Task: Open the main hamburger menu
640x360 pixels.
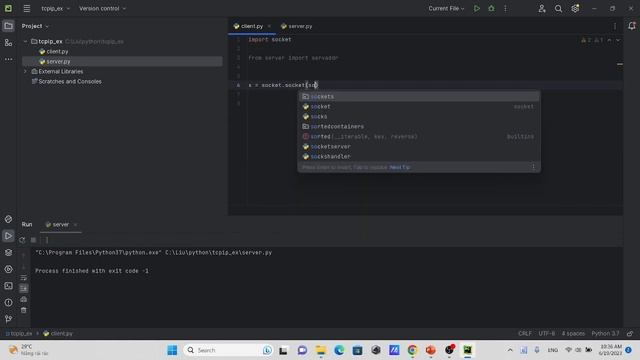Action: click(x=27, y=8)
